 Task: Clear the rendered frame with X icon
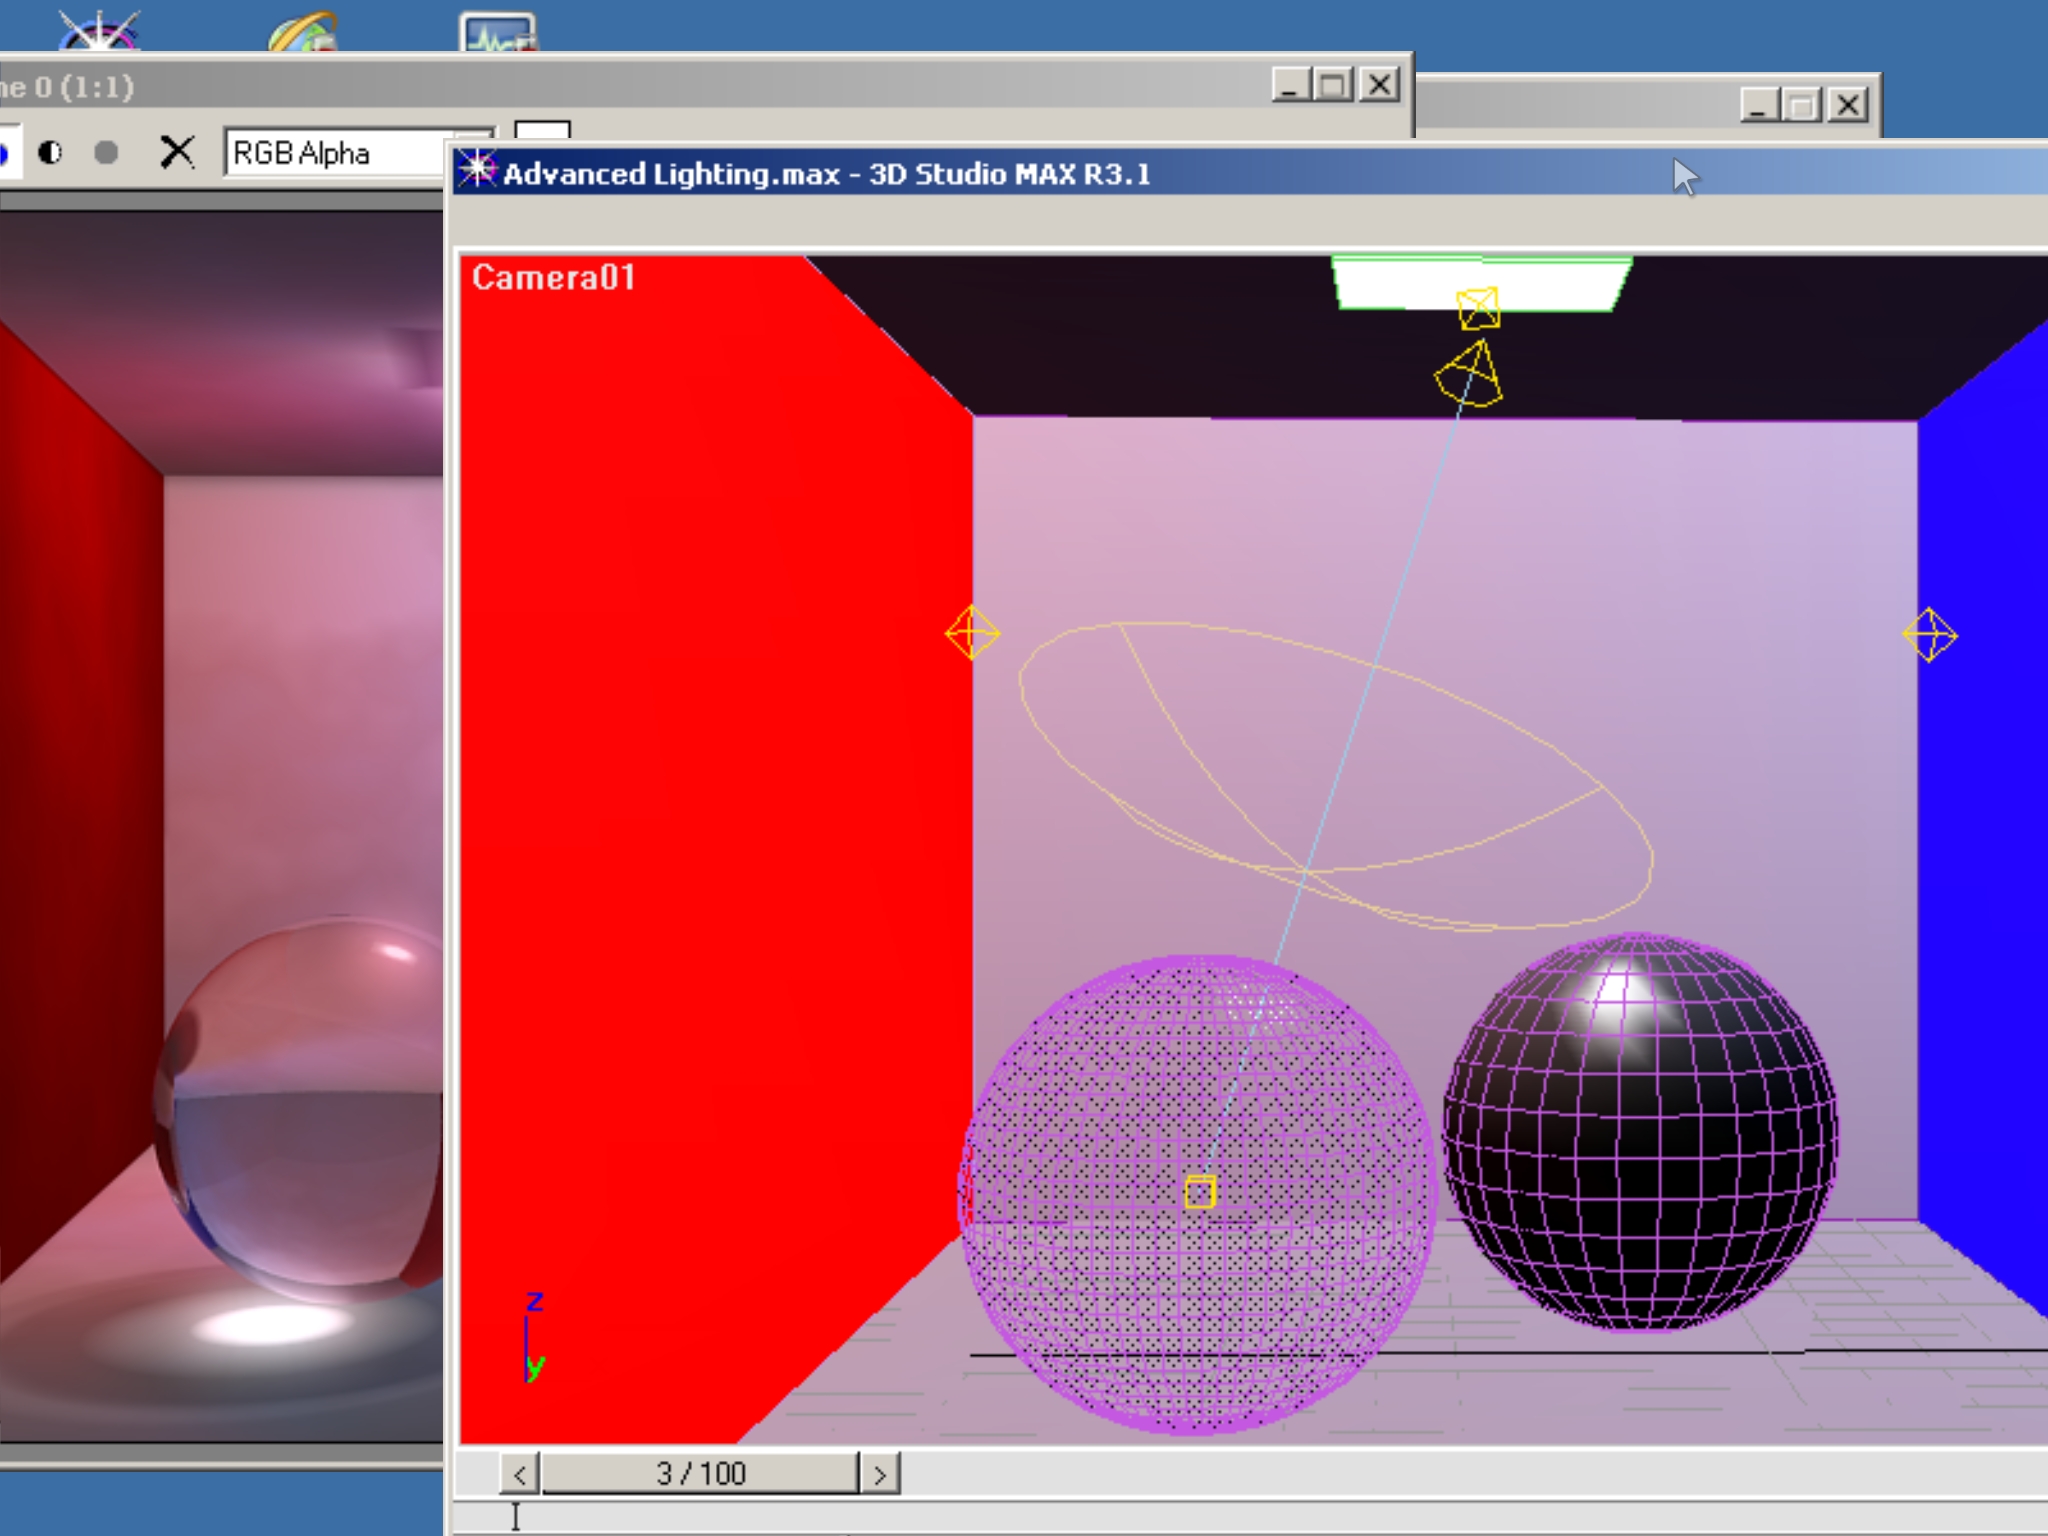coord(177,152)
